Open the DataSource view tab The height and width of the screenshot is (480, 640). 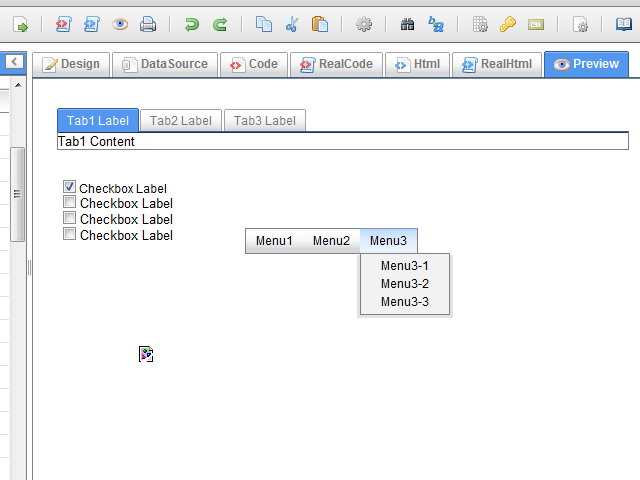pyautogui.click(x=164, y=64)
